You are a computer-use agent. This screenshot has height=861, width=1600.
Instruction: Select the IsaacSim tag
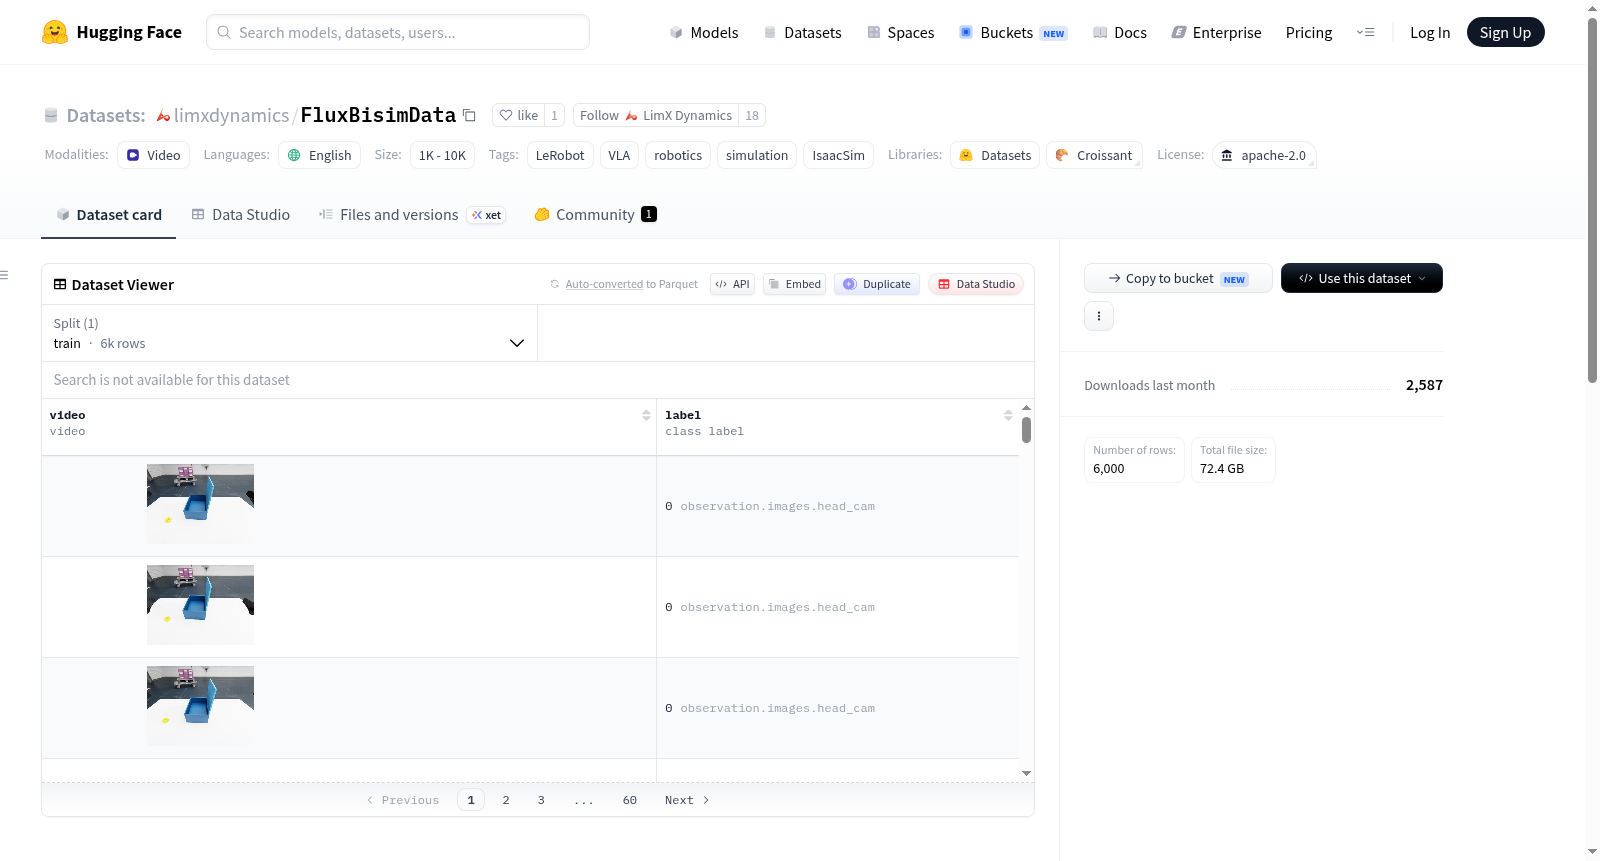pyautogui.click(x=838, y=155)
